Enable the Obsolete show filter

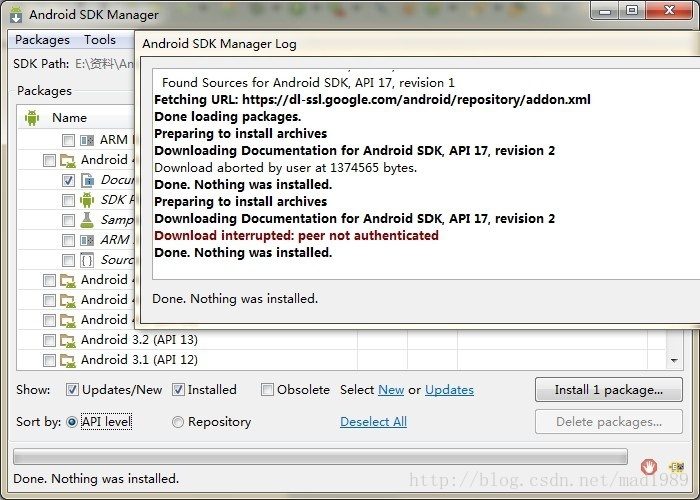(267, 390)
